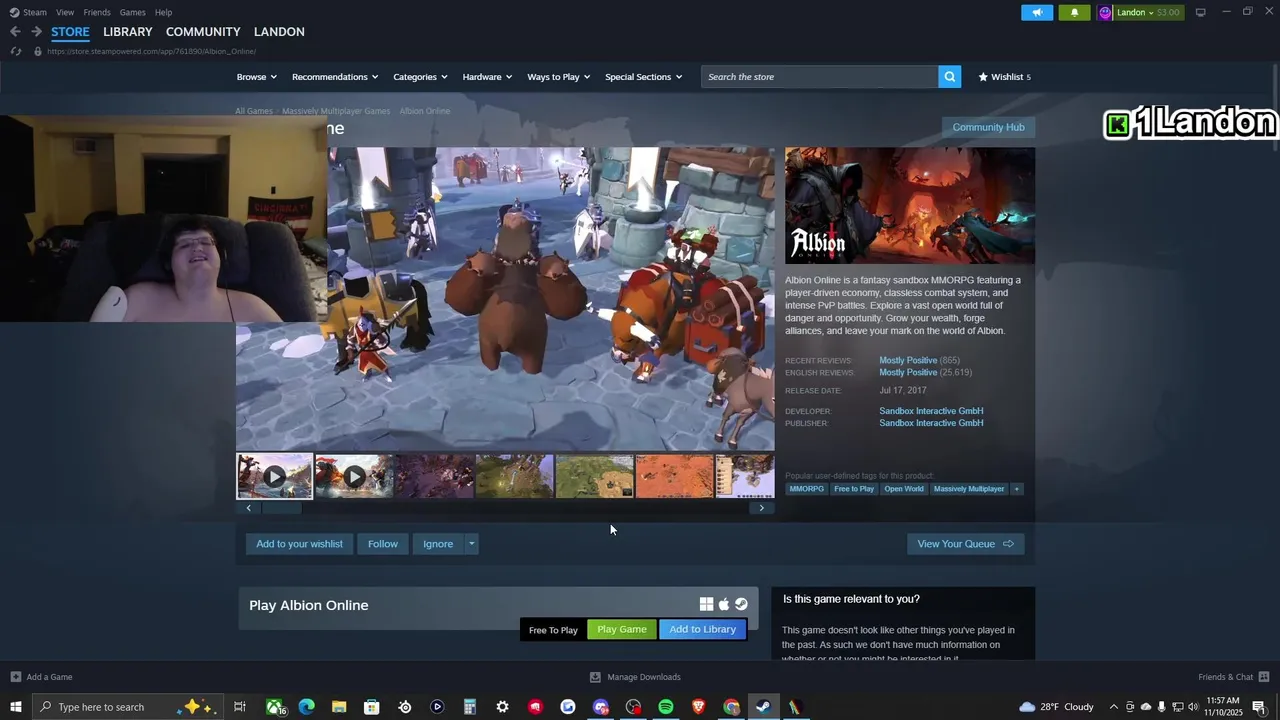Open Brave browser from taskbar

click(x=698, y=707)
